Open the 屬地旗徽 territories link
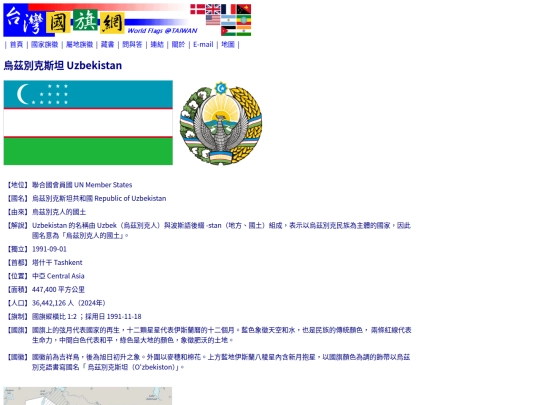Image resolution: width=540 pixels, height=405 pixels. pos(79,44)
